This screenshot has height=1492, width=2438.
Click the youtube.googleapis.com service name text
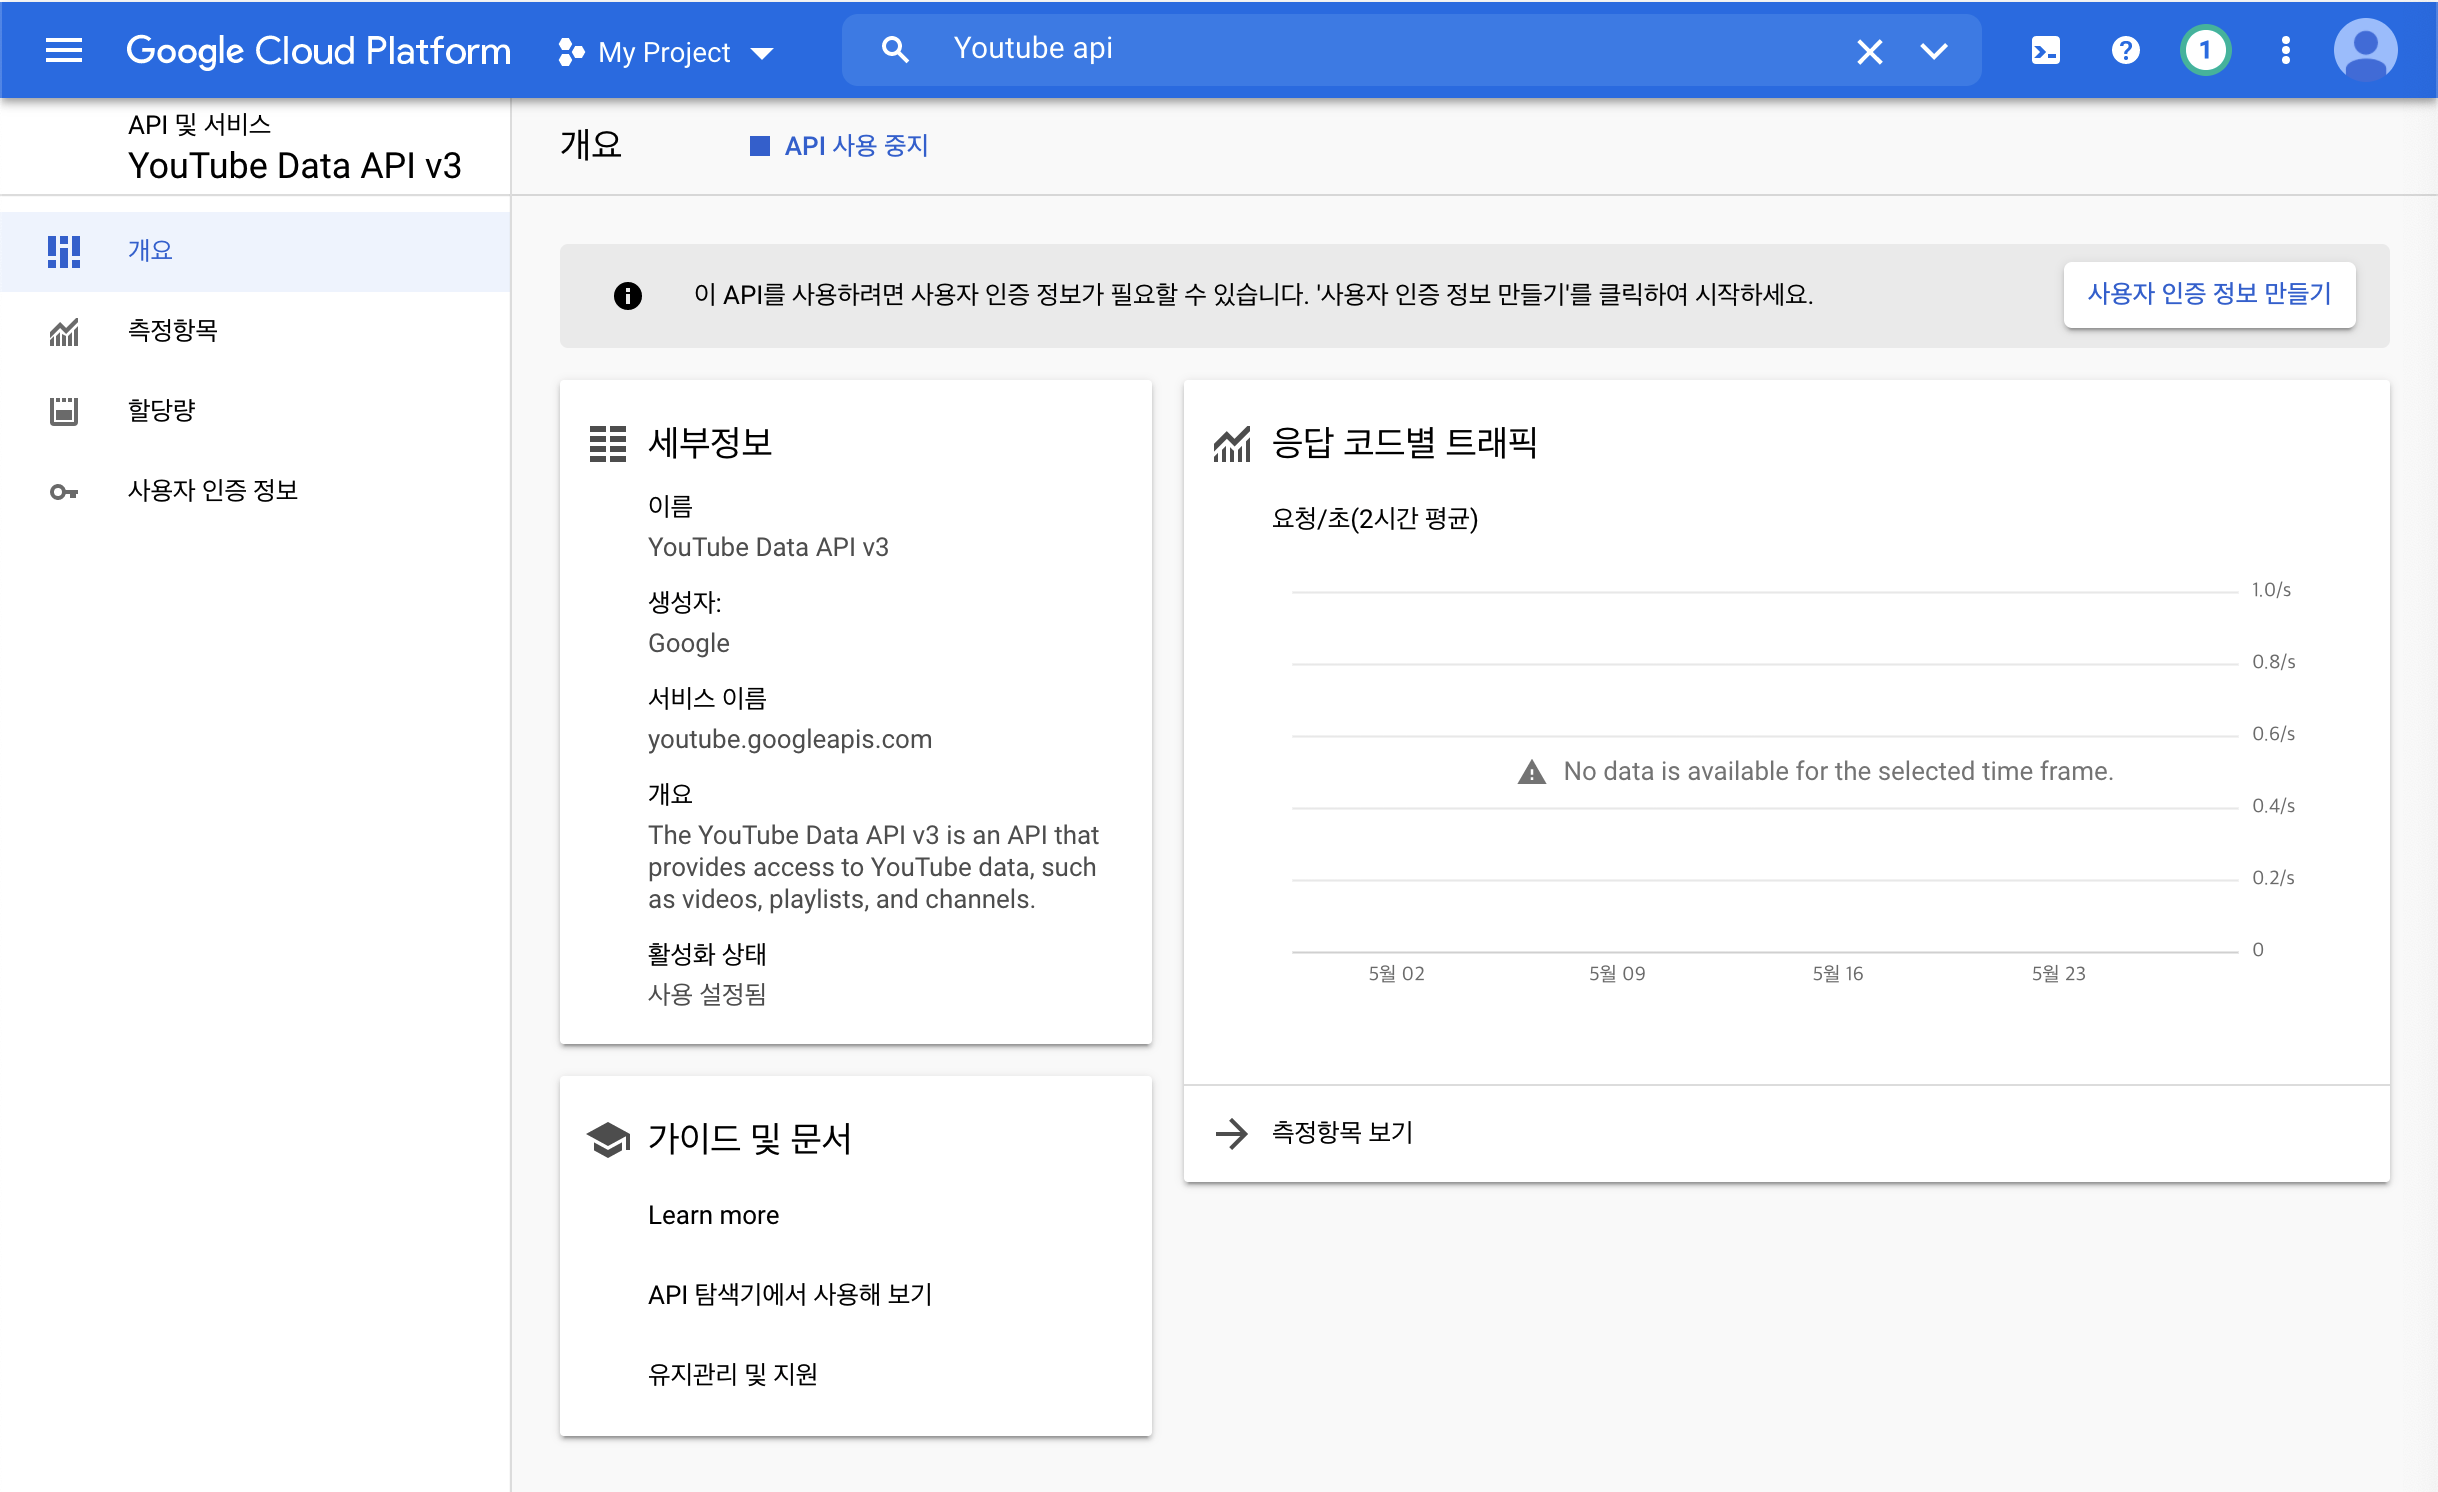click(790, 739)
